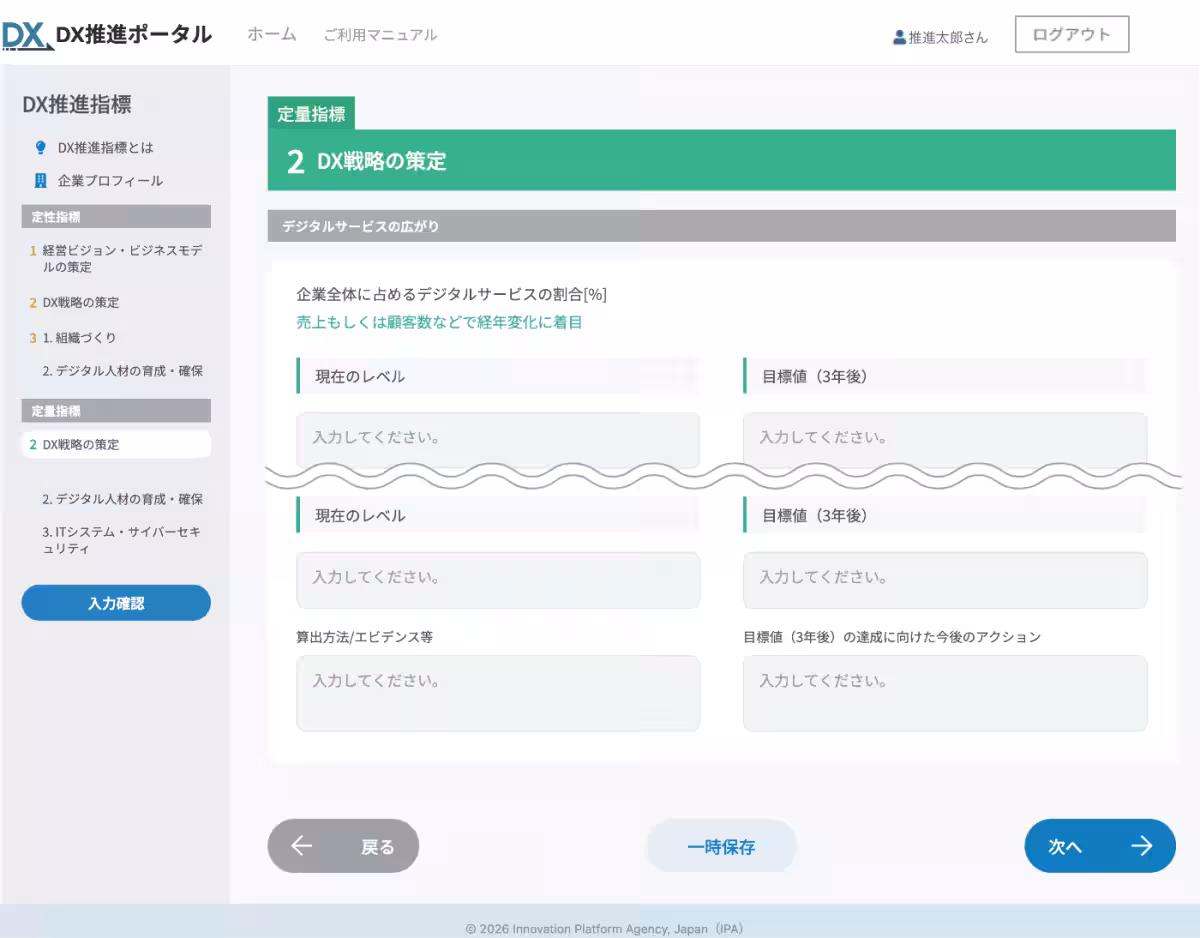1200x938 pixels.
Task: Click the 企業全体に占めるデジタルサービスの割合[%] label
Action: [x=452, y=294]
